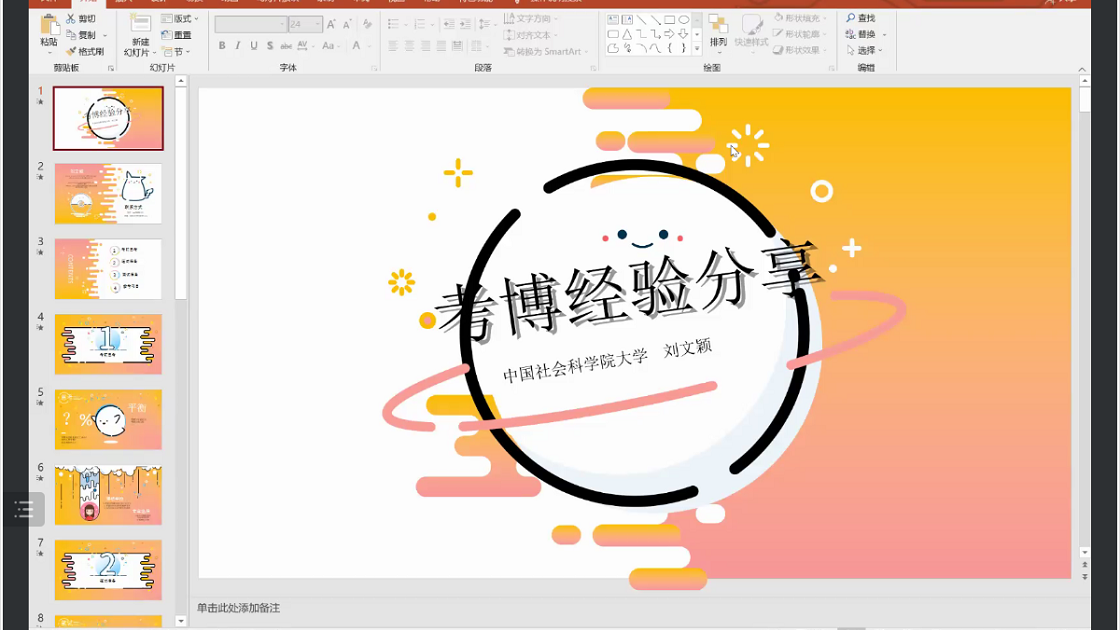The image size is (1120, 630).
Task: Open the Clipboard (剪贴板) pane launcher
Action: [111, 69]
